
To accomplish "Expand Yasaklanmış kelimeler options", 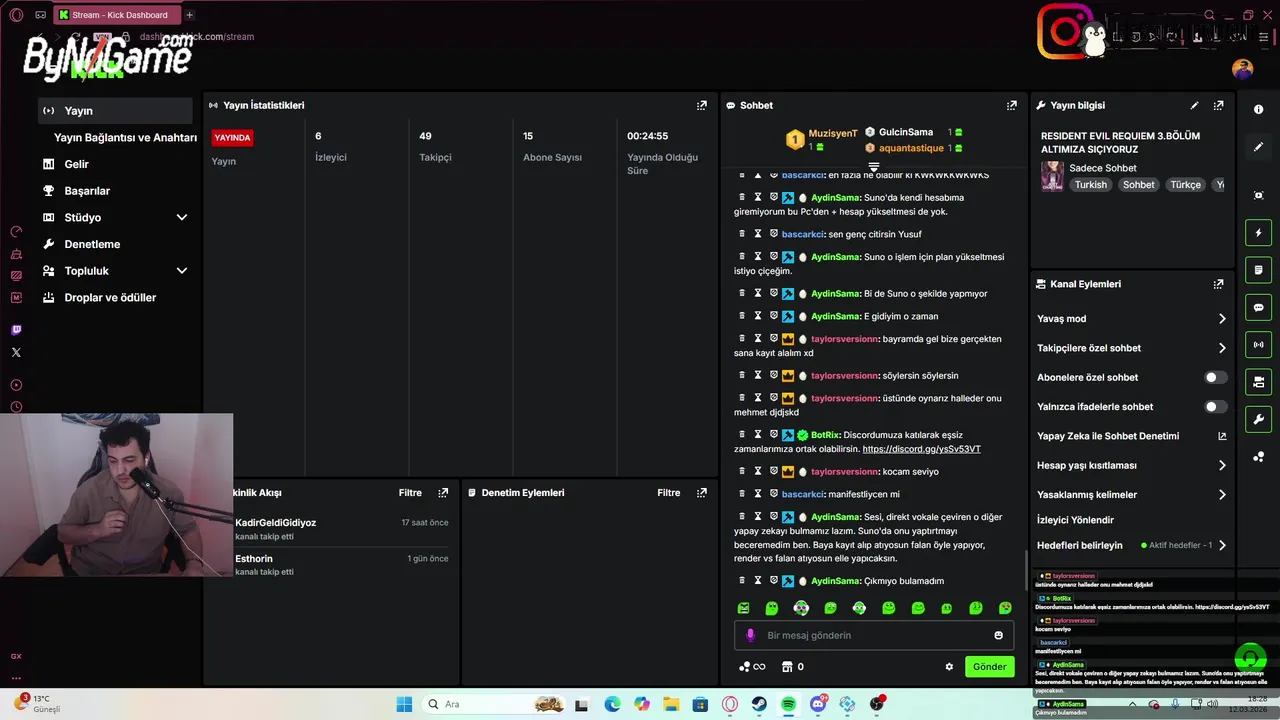I will pos(1221,494).
